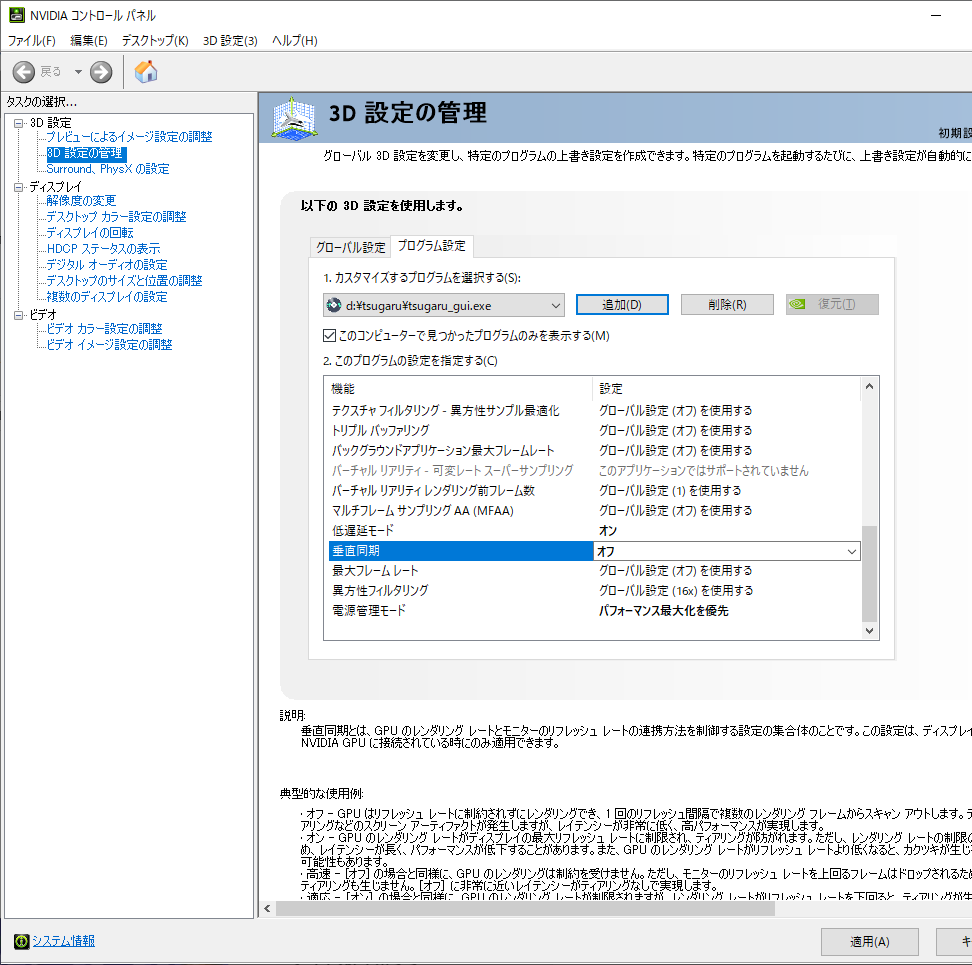Select デスクトップカラー設定の調整 in task tree

click(x=116, y=217)
